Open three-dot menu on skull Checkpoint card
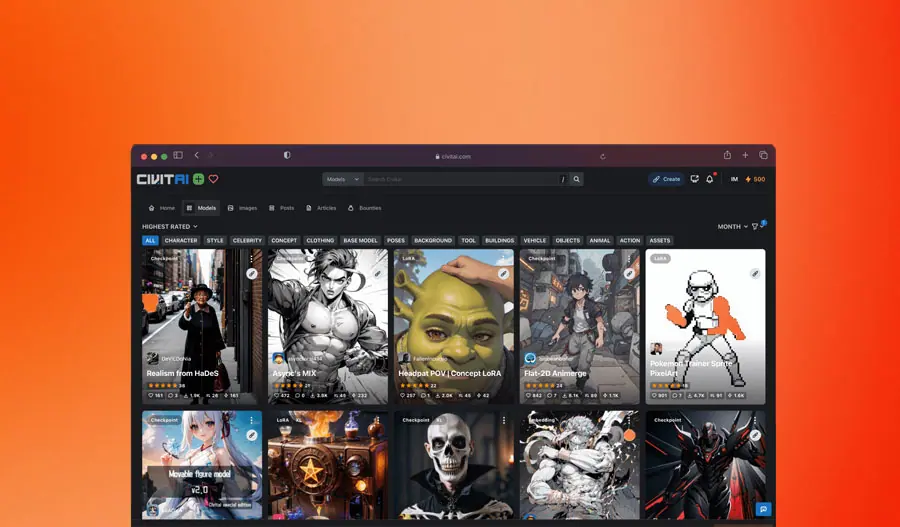Screen dimensions: 900x527 503,421
